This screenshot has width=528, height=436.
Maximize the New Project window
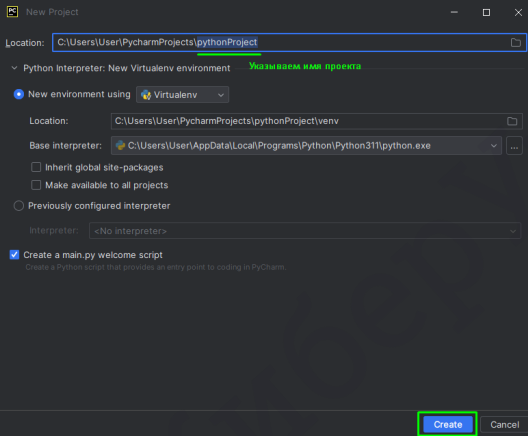[x=486, y=12]
